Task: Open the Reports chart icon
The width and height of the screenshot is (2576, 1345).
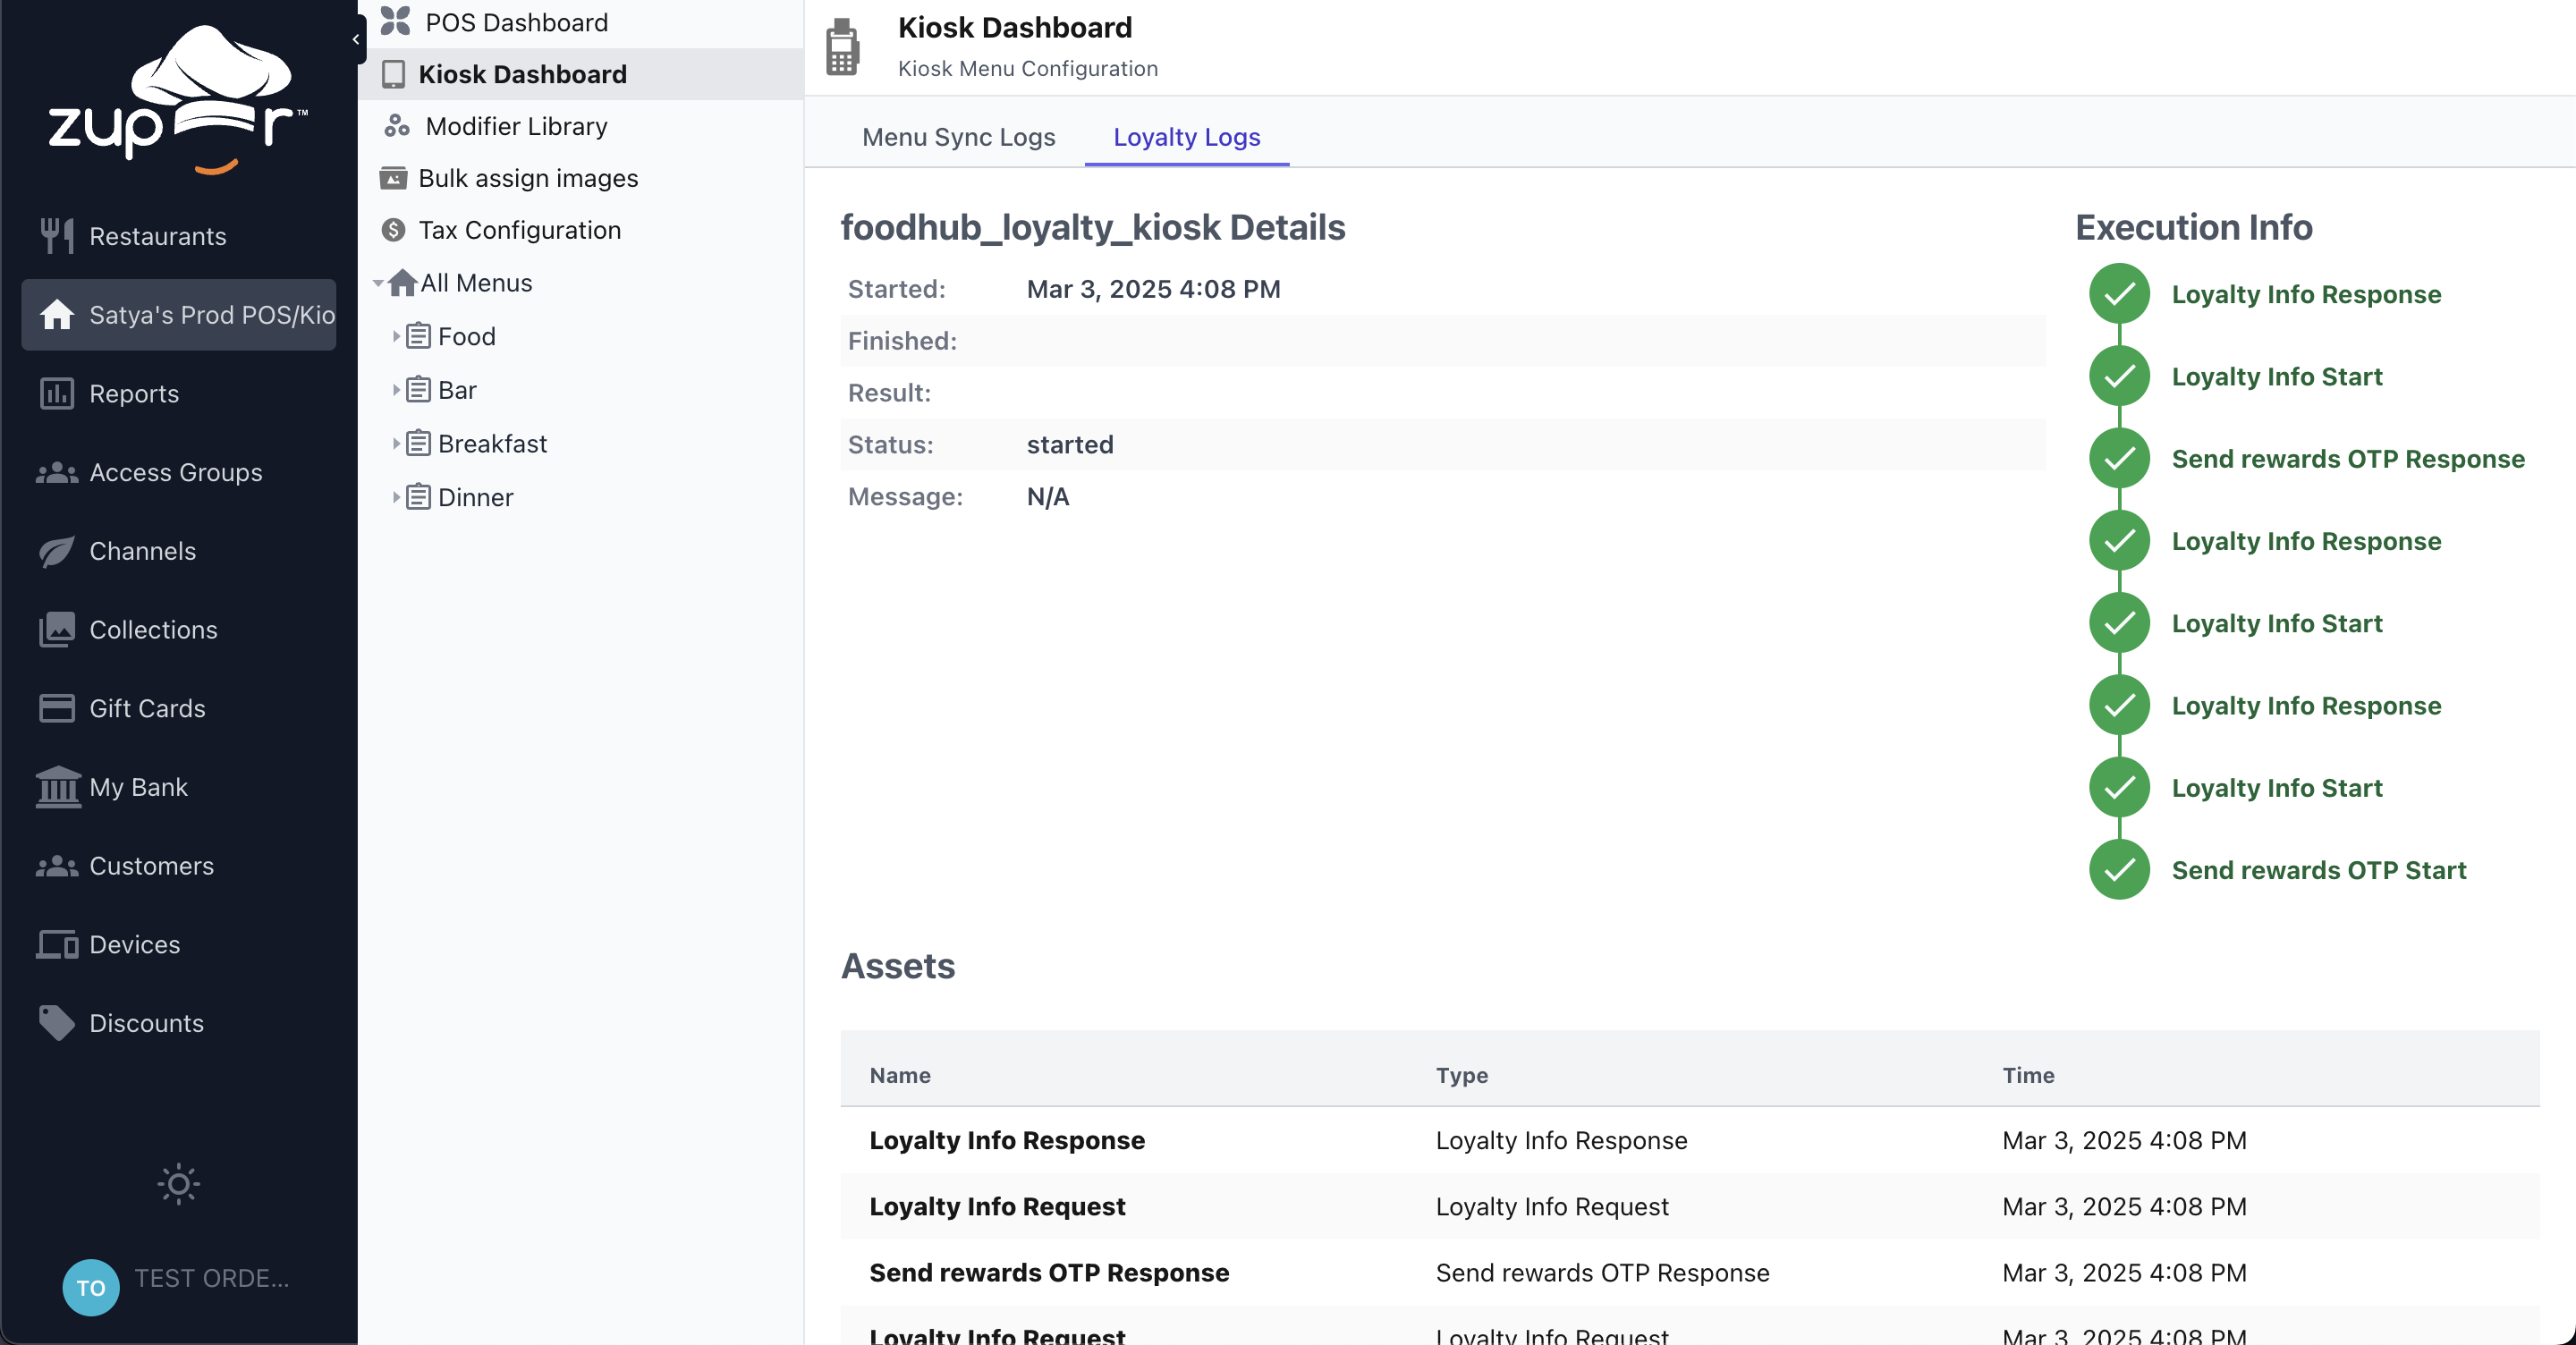Action: tap(56, 393)
